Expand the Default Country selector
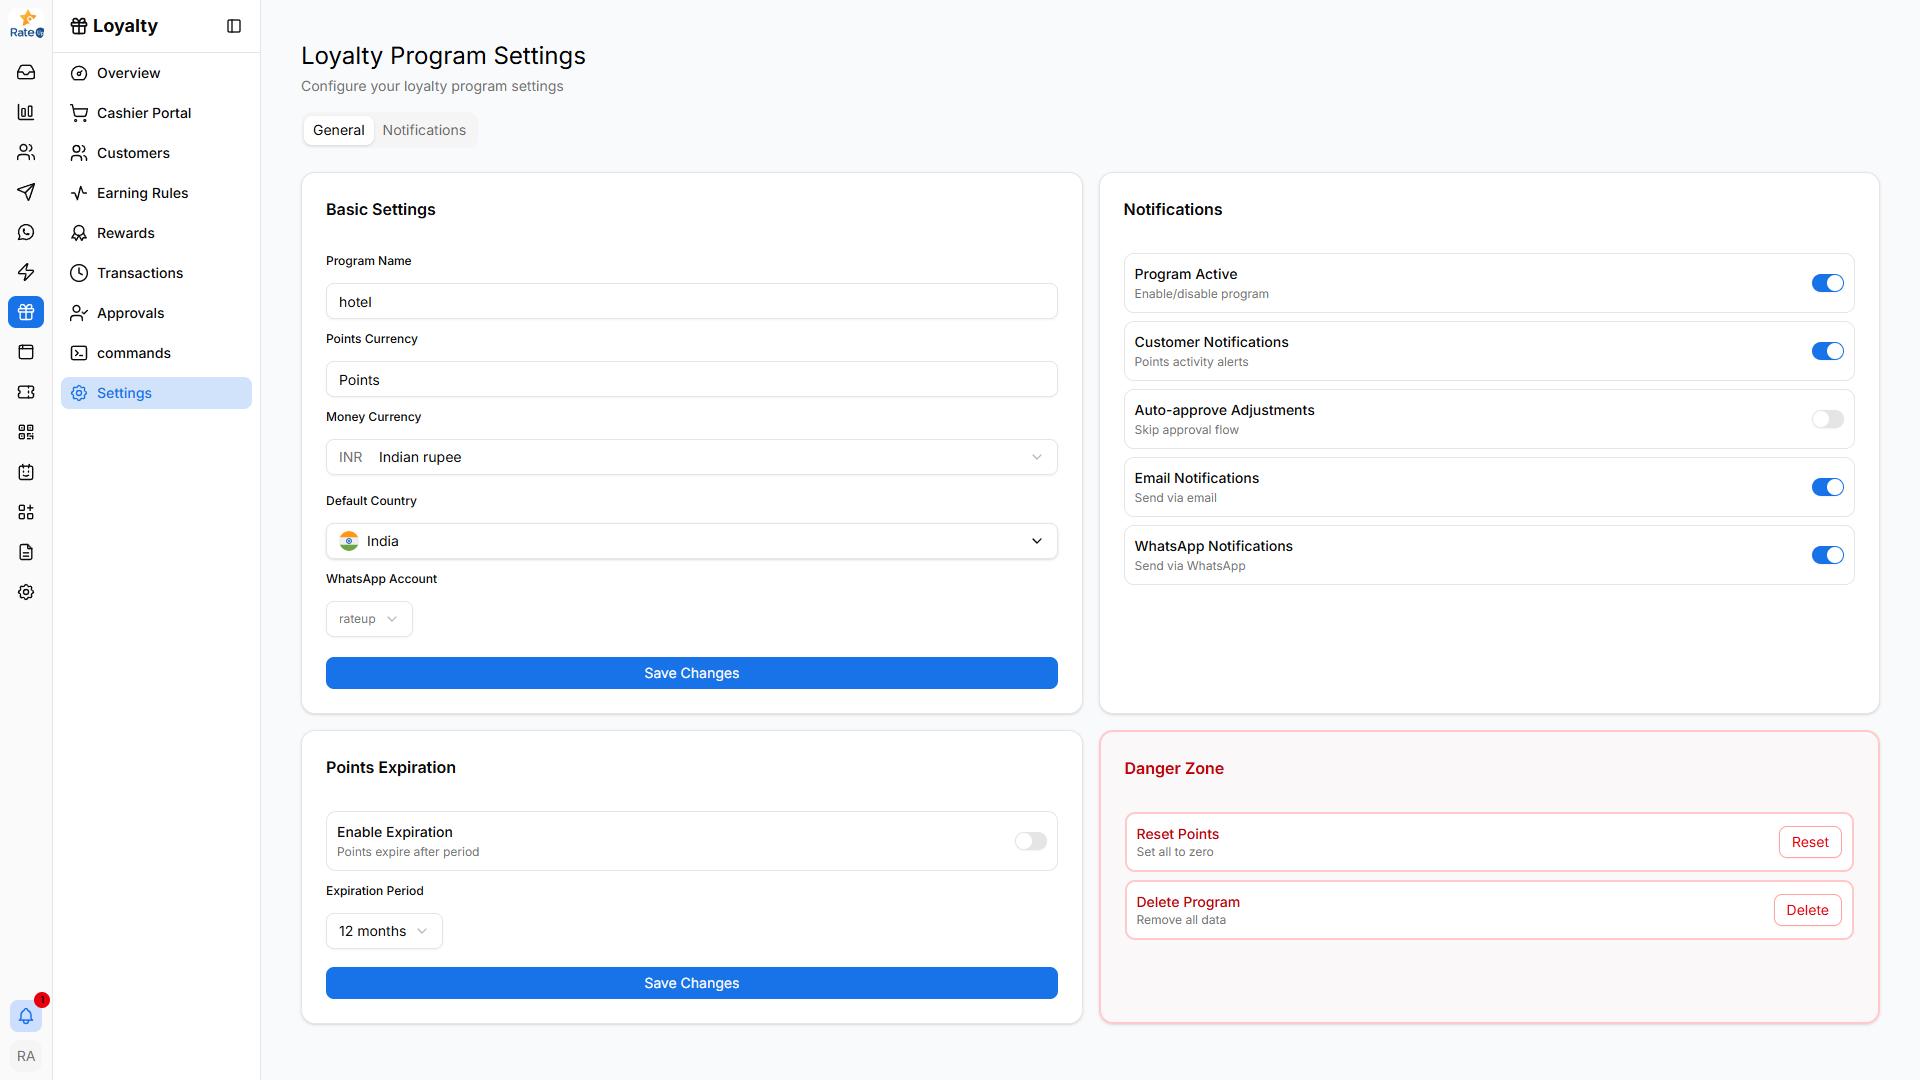The height and width of the screenshot is (1080, 1920). pyautogui.click(x=691, y=541)
